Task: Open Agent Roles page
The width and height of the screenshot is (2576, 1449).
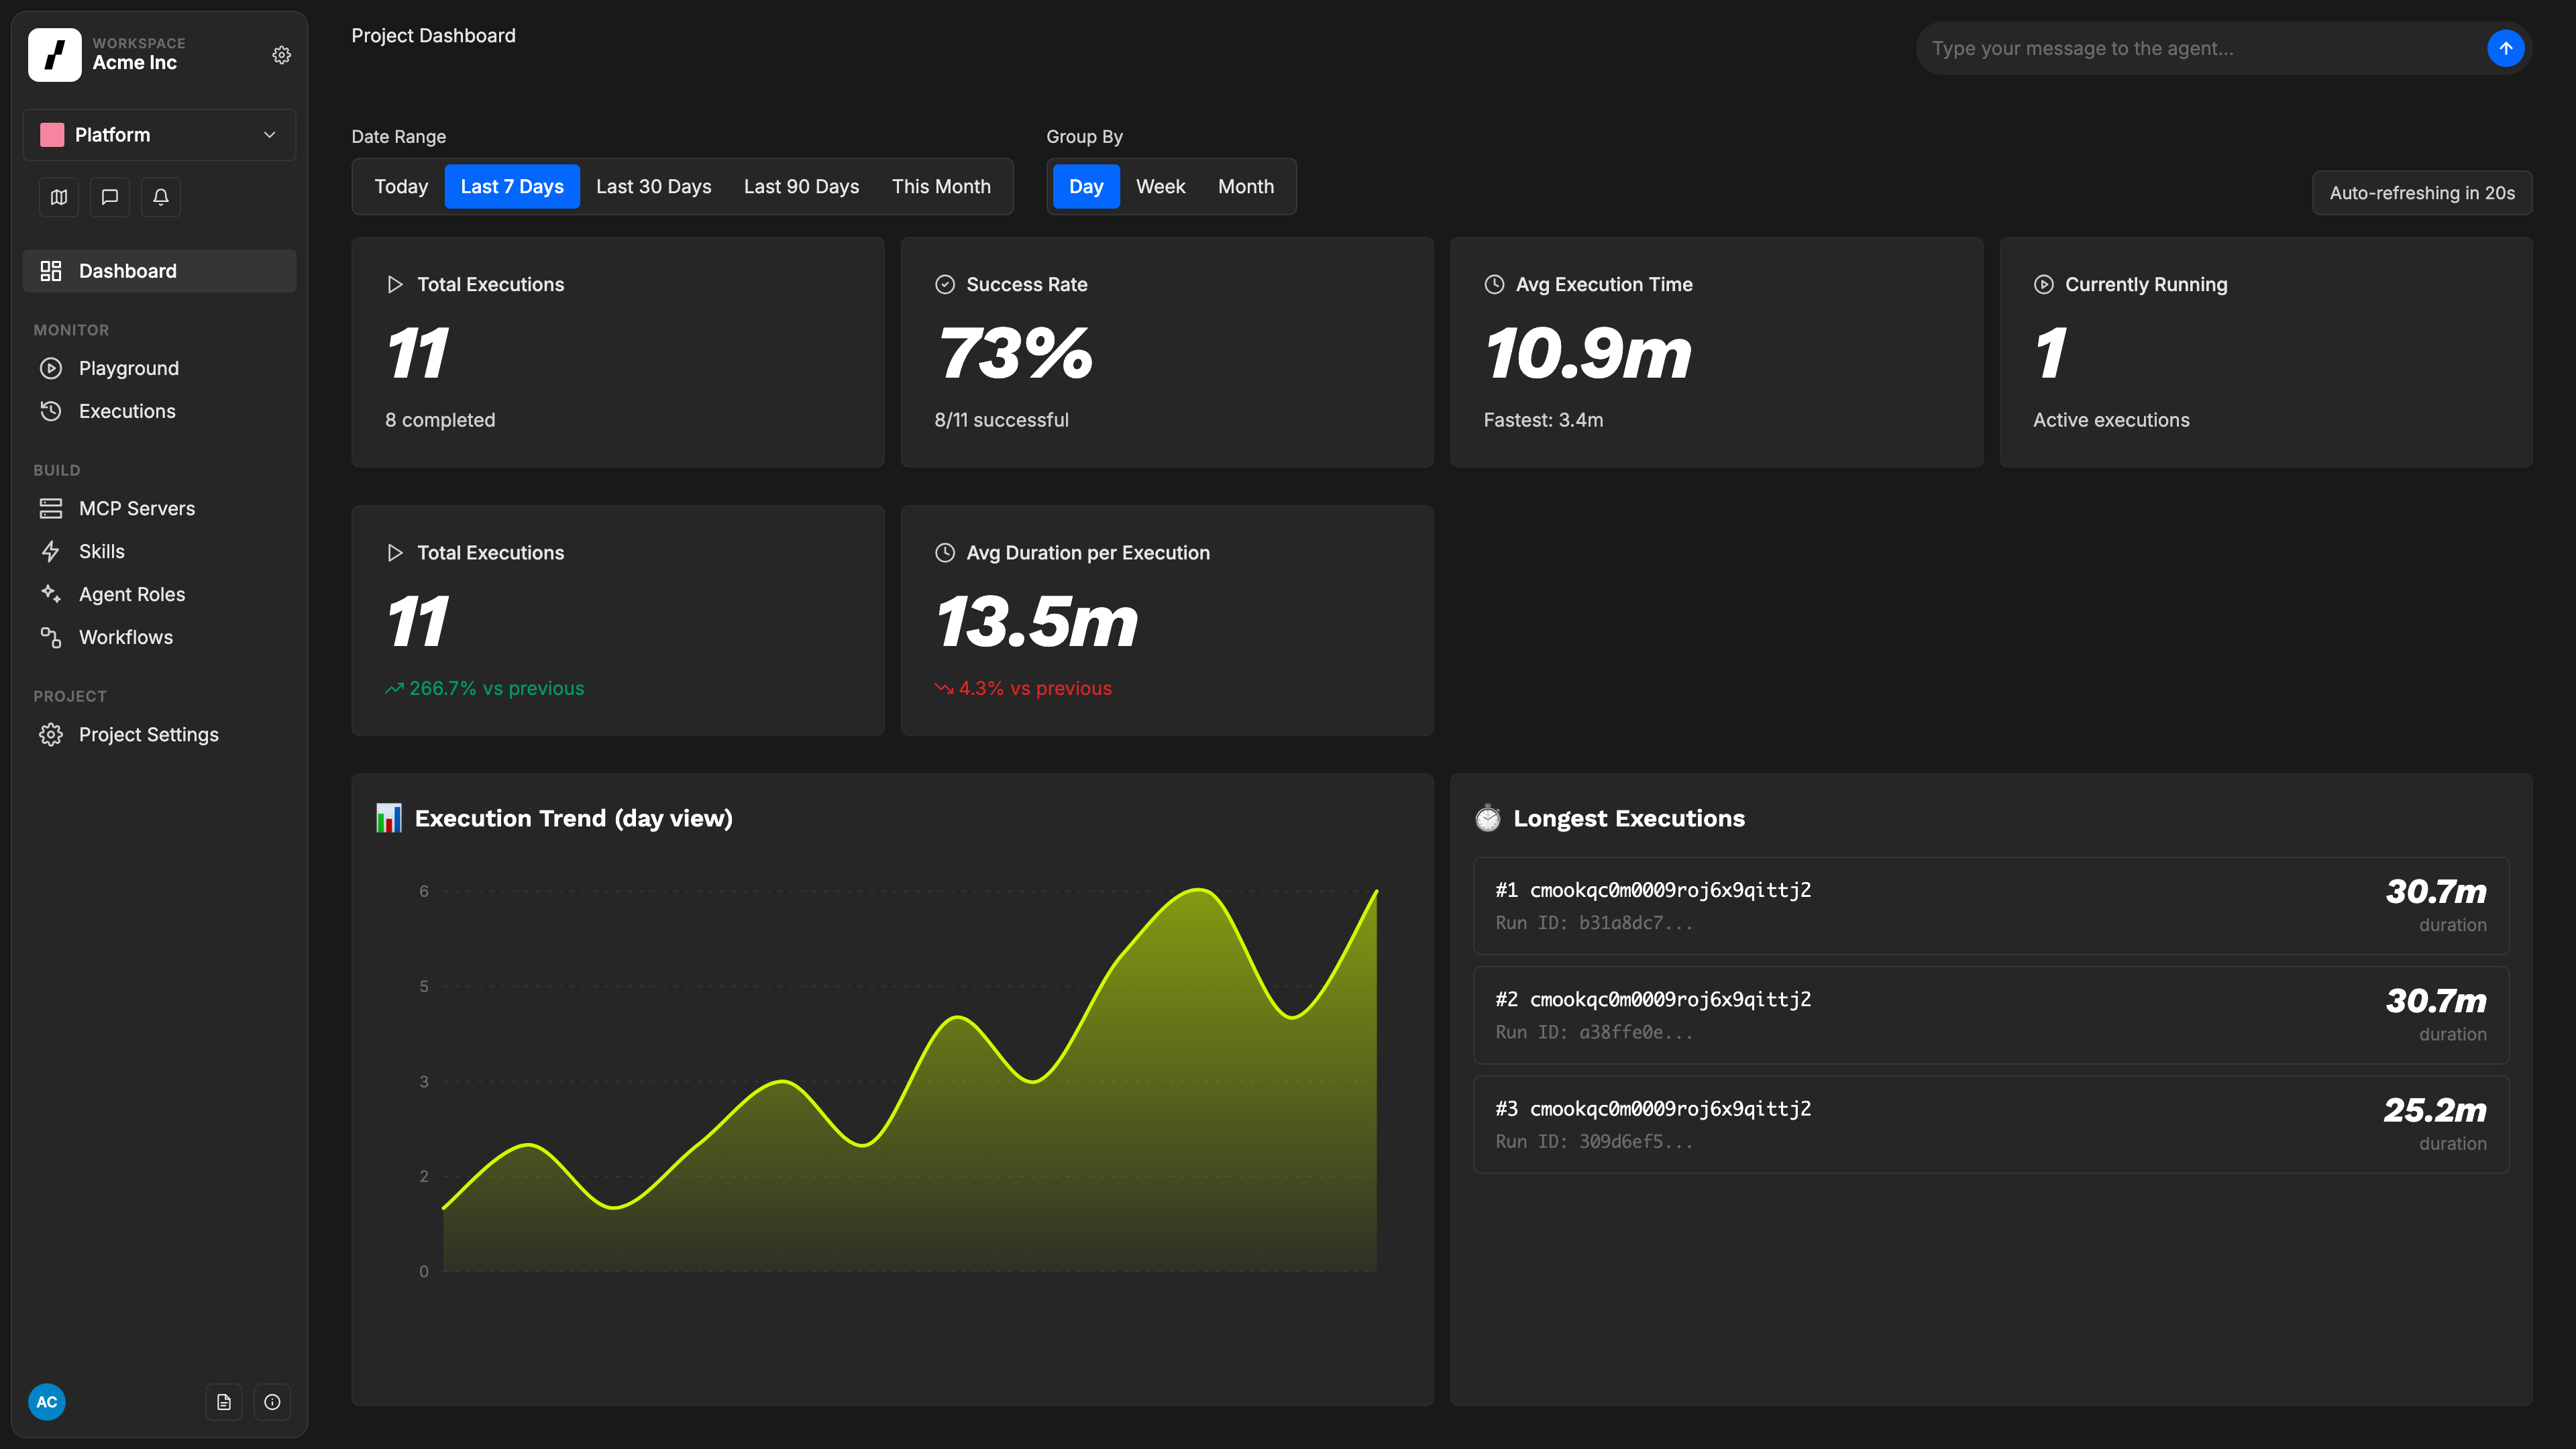Action: 160,594
